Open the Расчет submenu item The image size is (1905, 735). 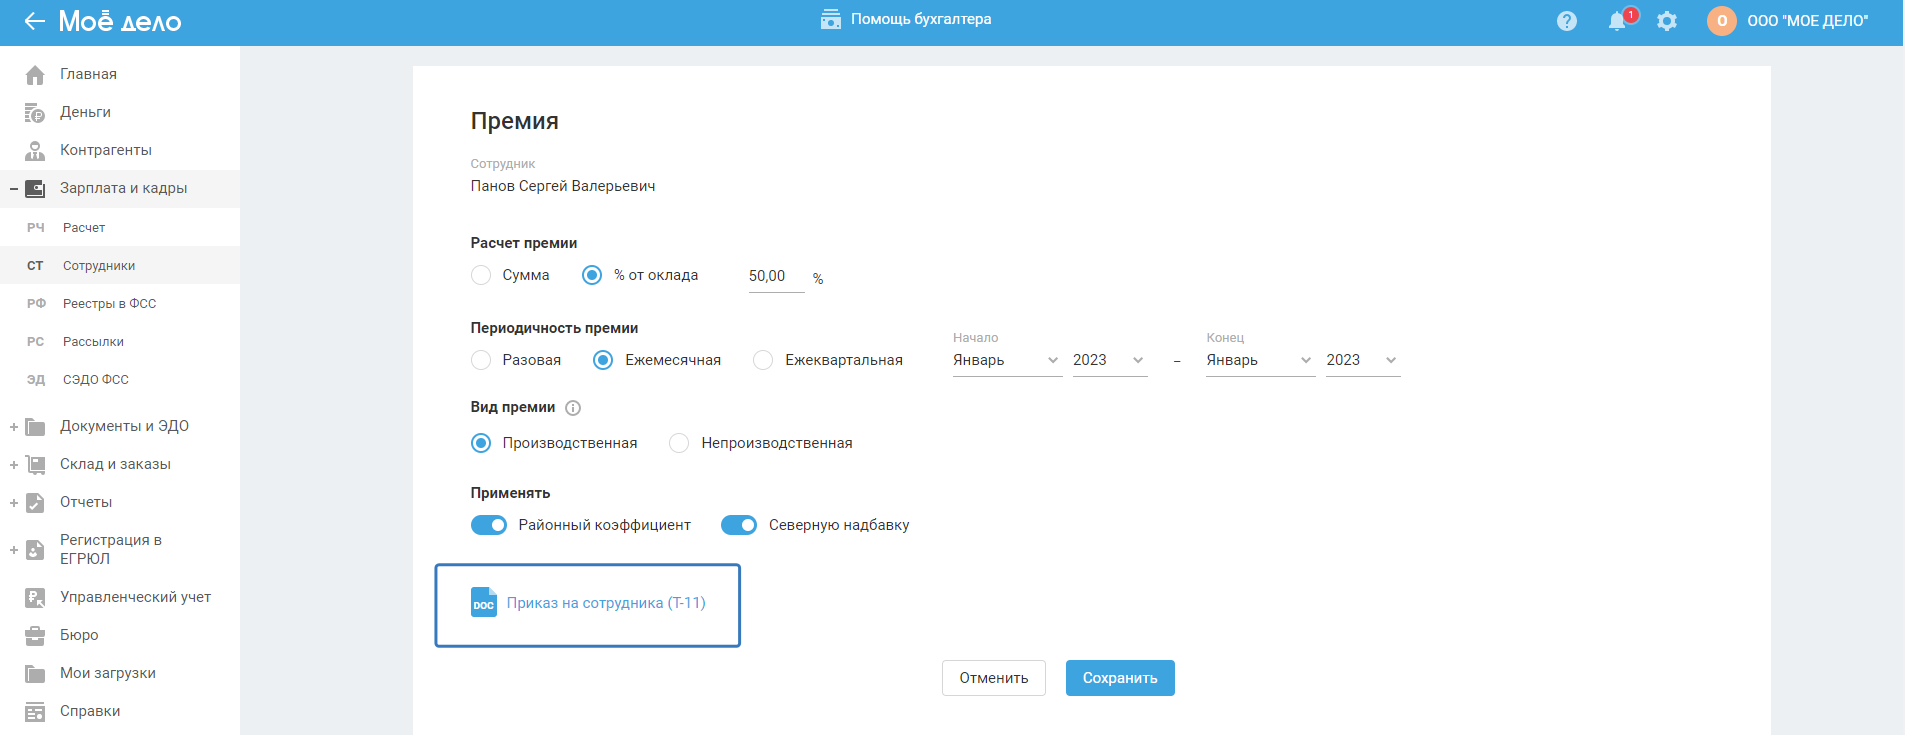pyautogui.click(x=120, y=228)
